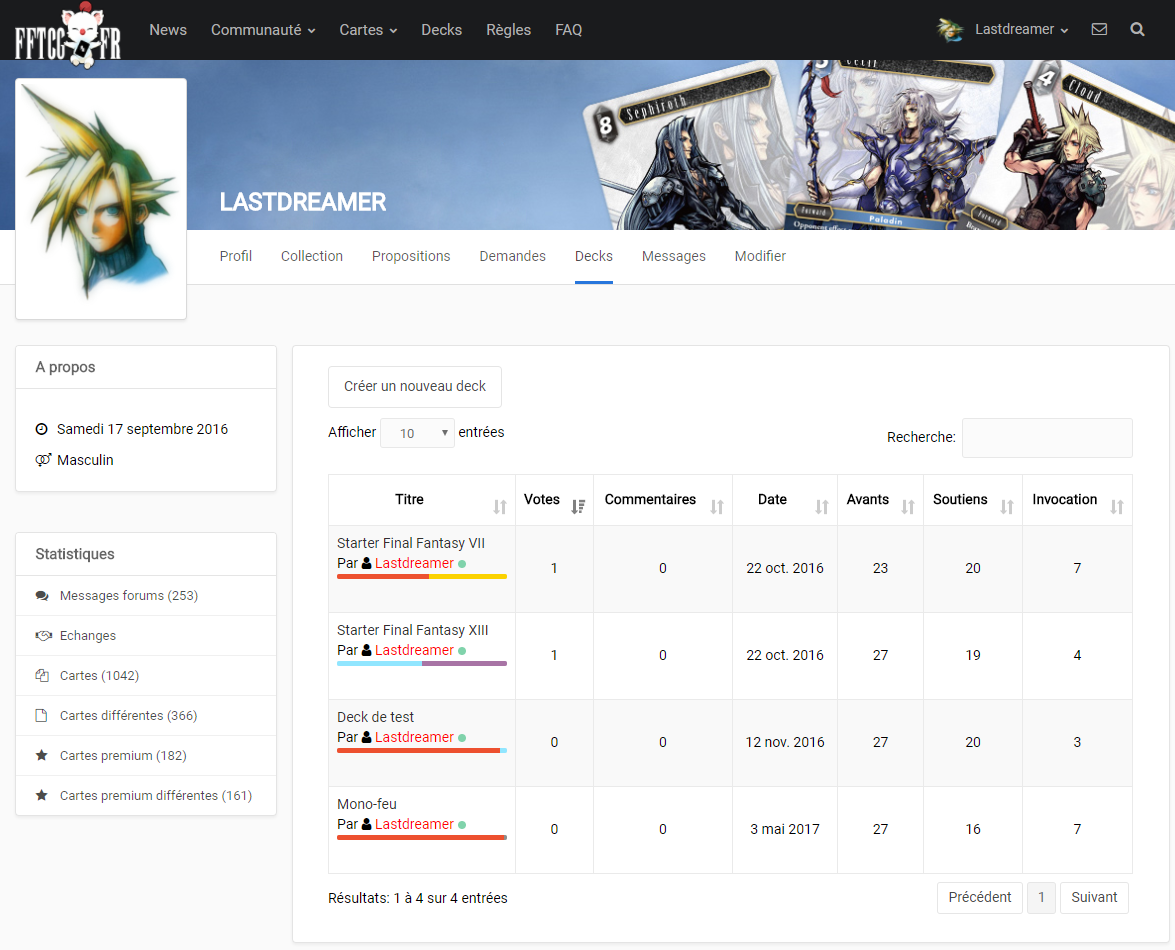Open the Mono-feu deck link

[366, 804]
